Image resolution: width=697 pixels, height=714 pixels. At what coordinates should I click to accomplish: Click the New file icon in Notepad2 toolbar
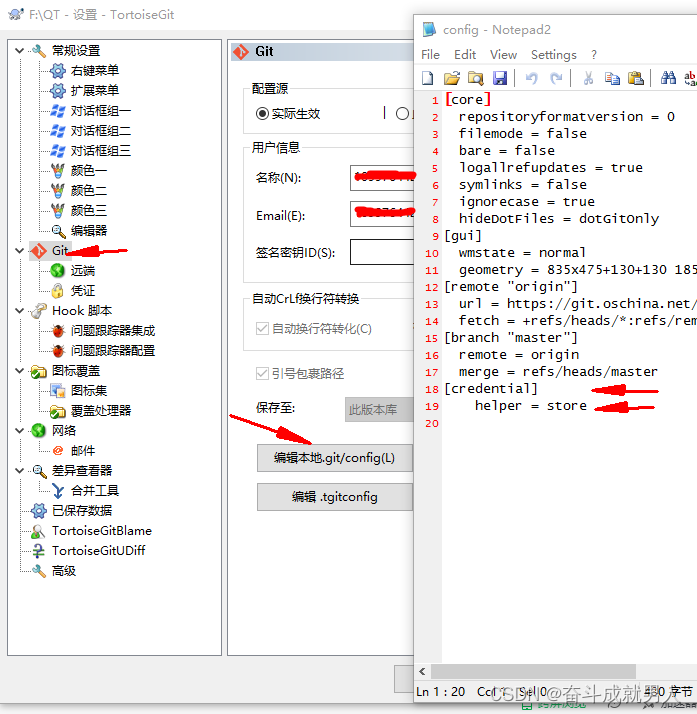pyautogui.click(x=427, y=78)
